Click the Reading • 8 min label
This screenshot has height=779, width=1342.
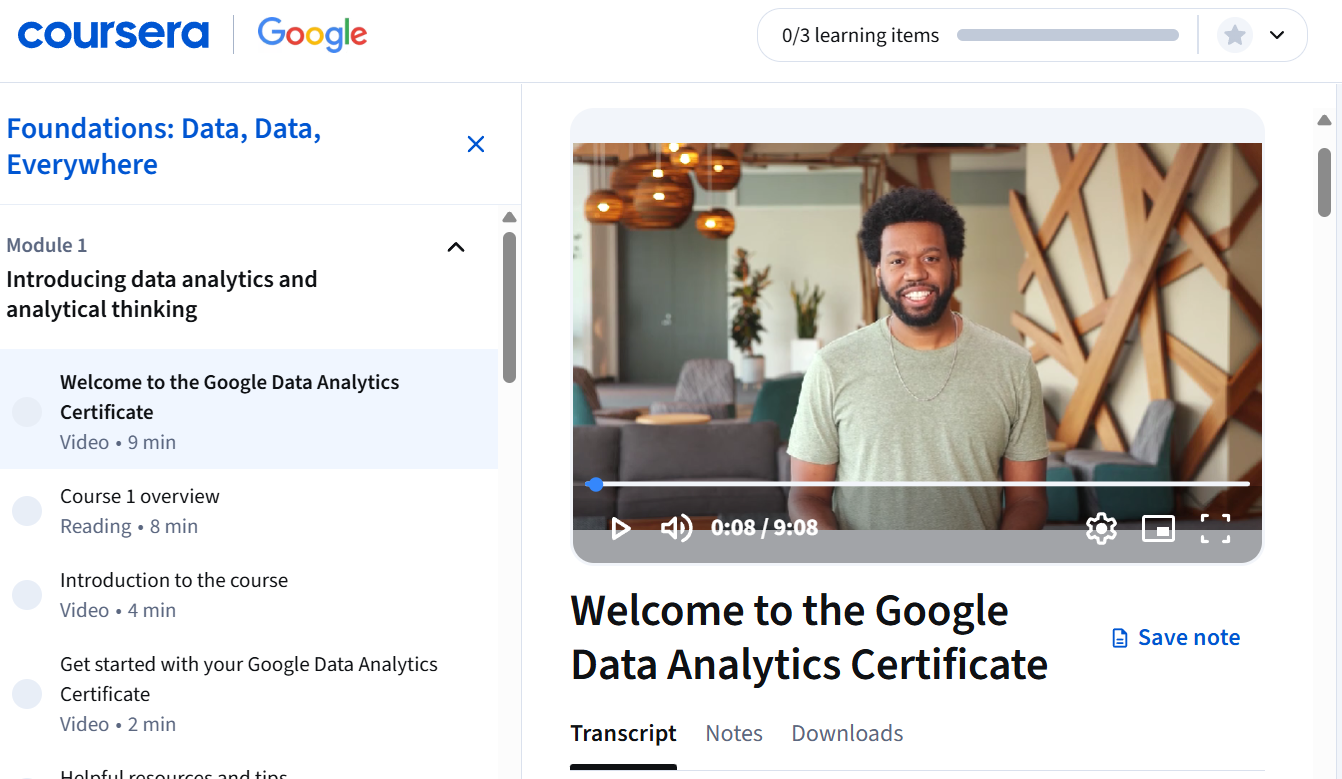[x=129, y=526]
